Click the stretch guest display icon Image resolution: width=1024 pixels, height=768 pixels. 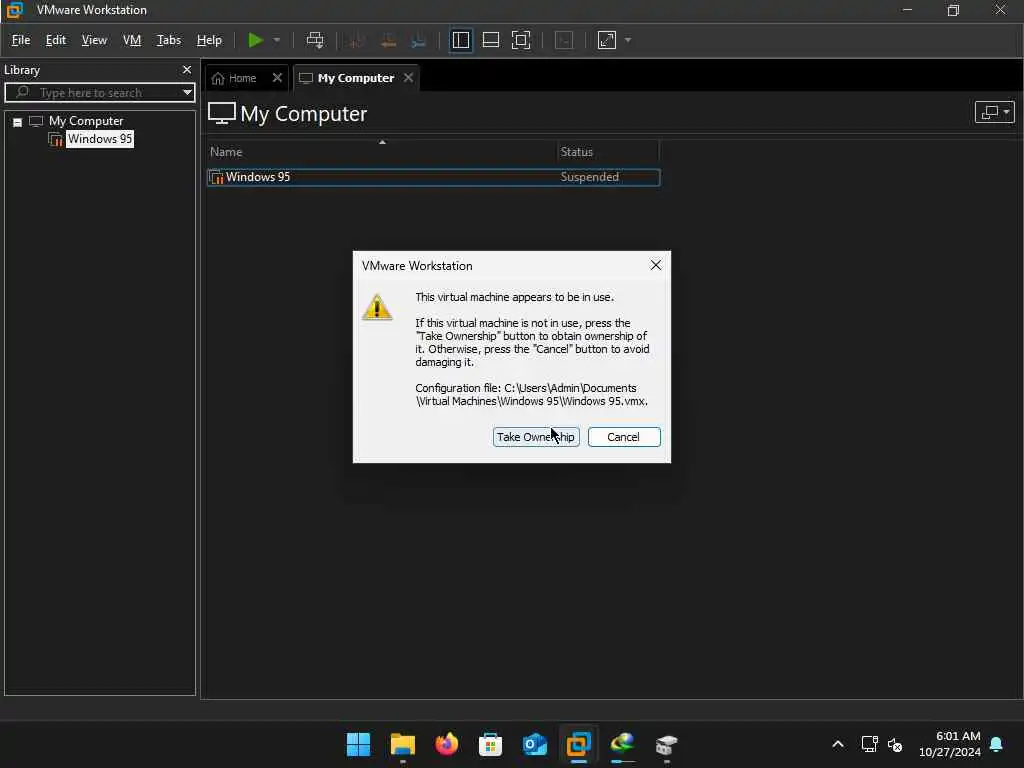pyautogui.click(x=607, y=40)
